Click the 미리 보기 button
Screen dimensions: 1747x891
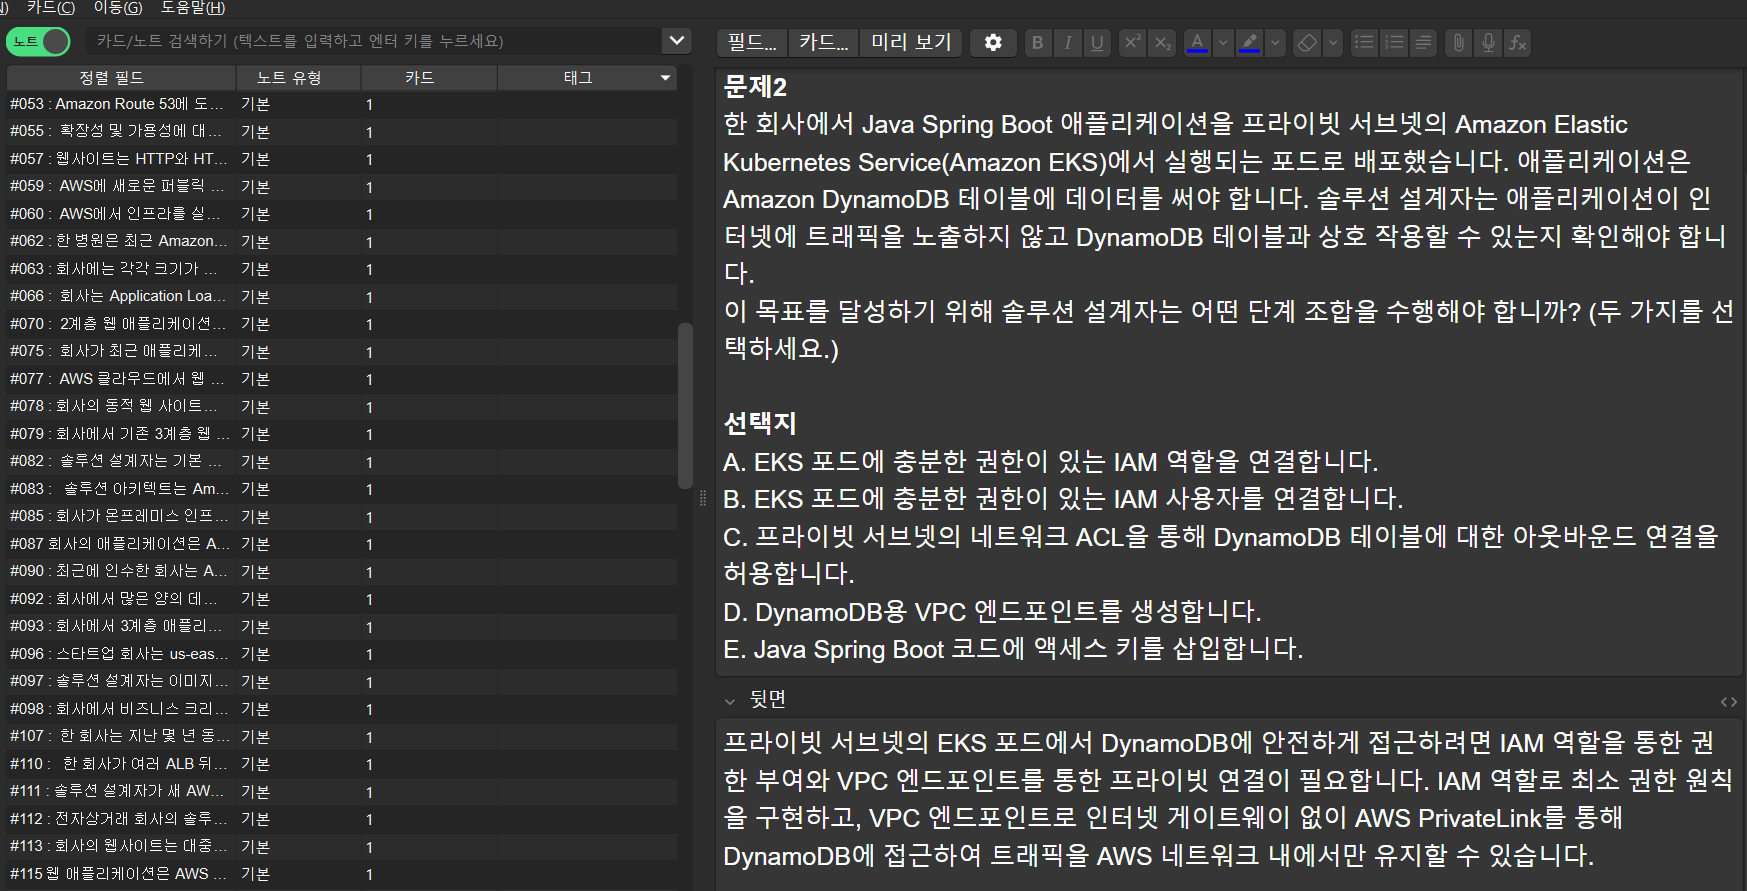point(911,43)
